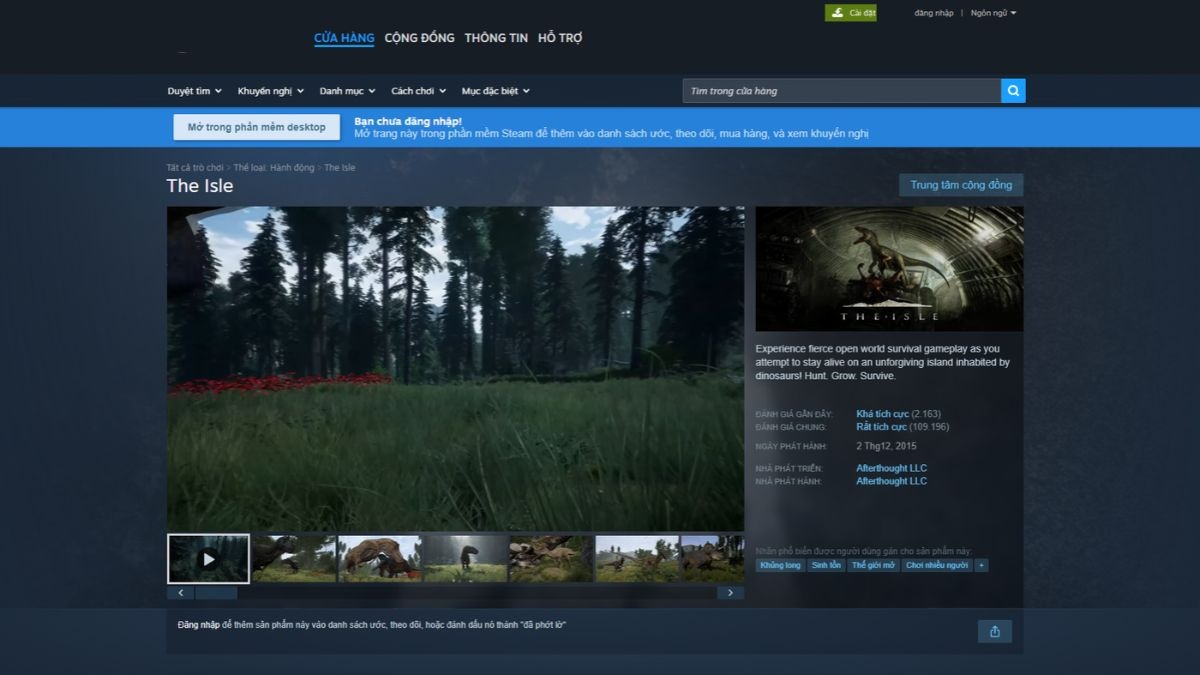
Task: Click the Đăng nhập link in wishlist notice
Action: tap(198, 625)
